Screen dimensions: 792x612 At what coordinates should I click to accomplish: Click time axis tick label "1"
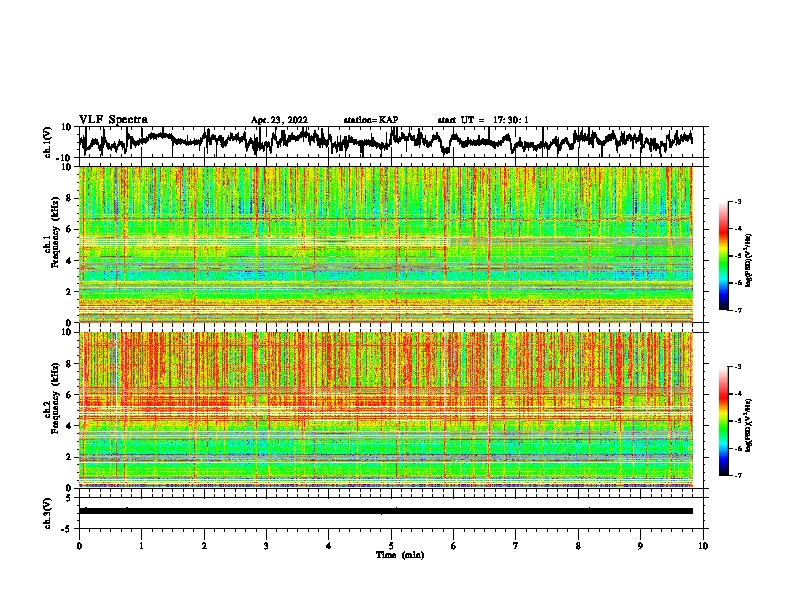coord(141,546)
